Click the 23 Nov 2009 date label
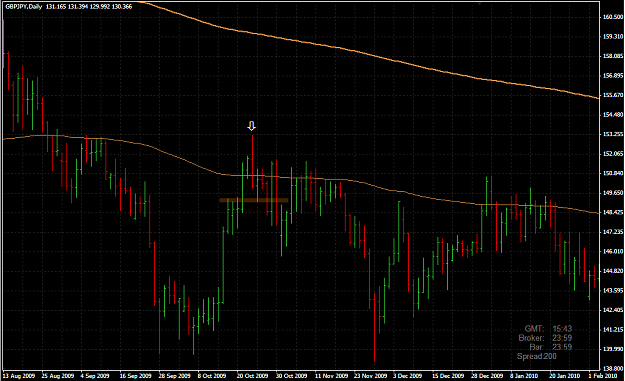 (370, 376)
